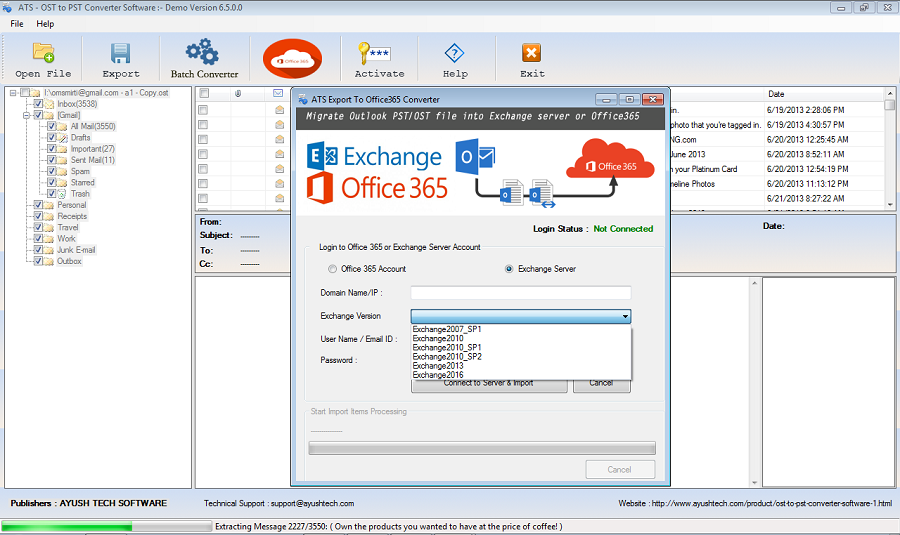The width and height of the screenshot is (900, 535).
Task: Uncheck the Spam folder checkbox
Action: coord(52,171)
